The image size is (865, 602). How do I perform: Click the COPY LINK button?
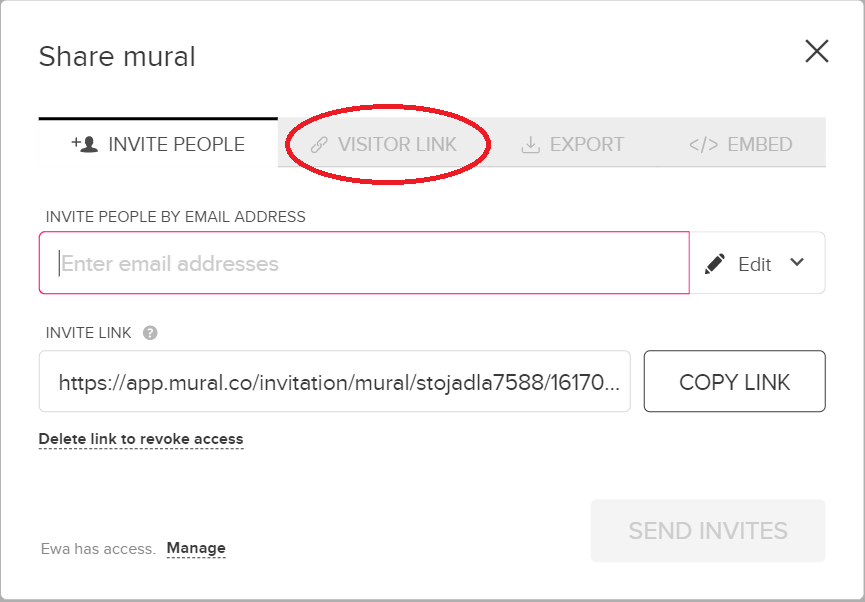[734, 381]
